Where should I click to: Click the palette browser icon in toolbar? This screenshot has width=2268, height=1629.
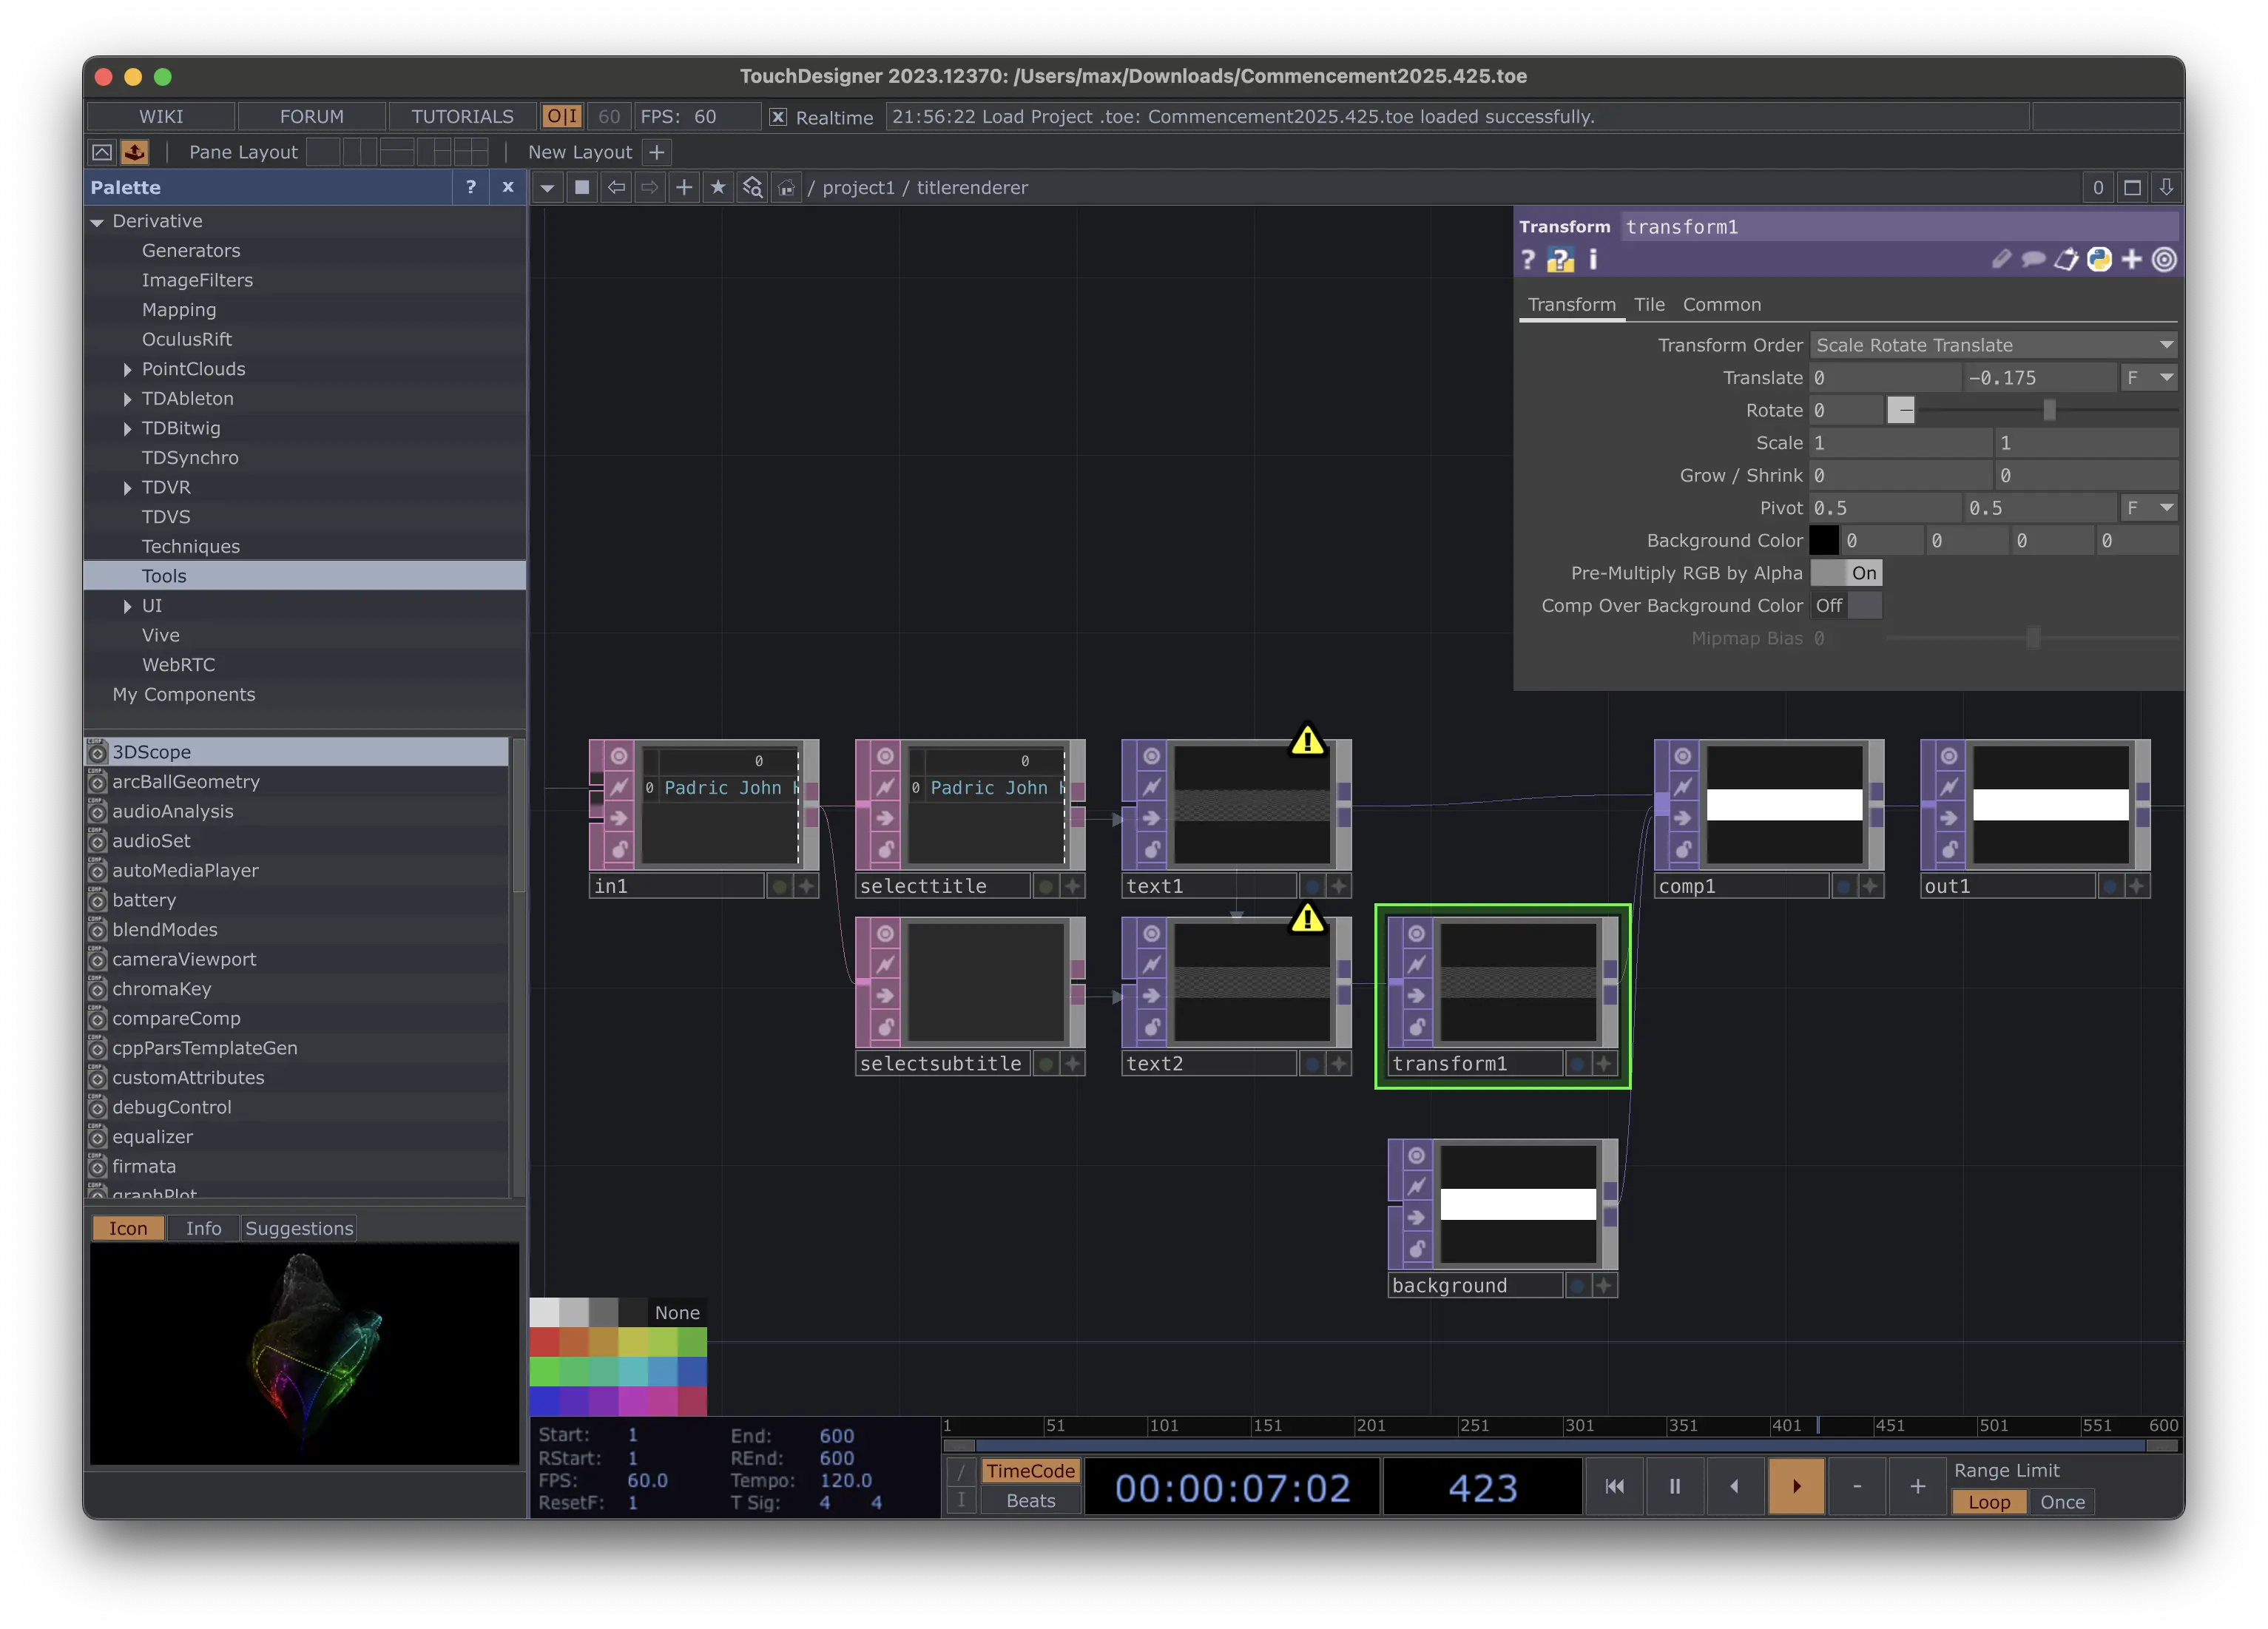(x=134, y=152)
